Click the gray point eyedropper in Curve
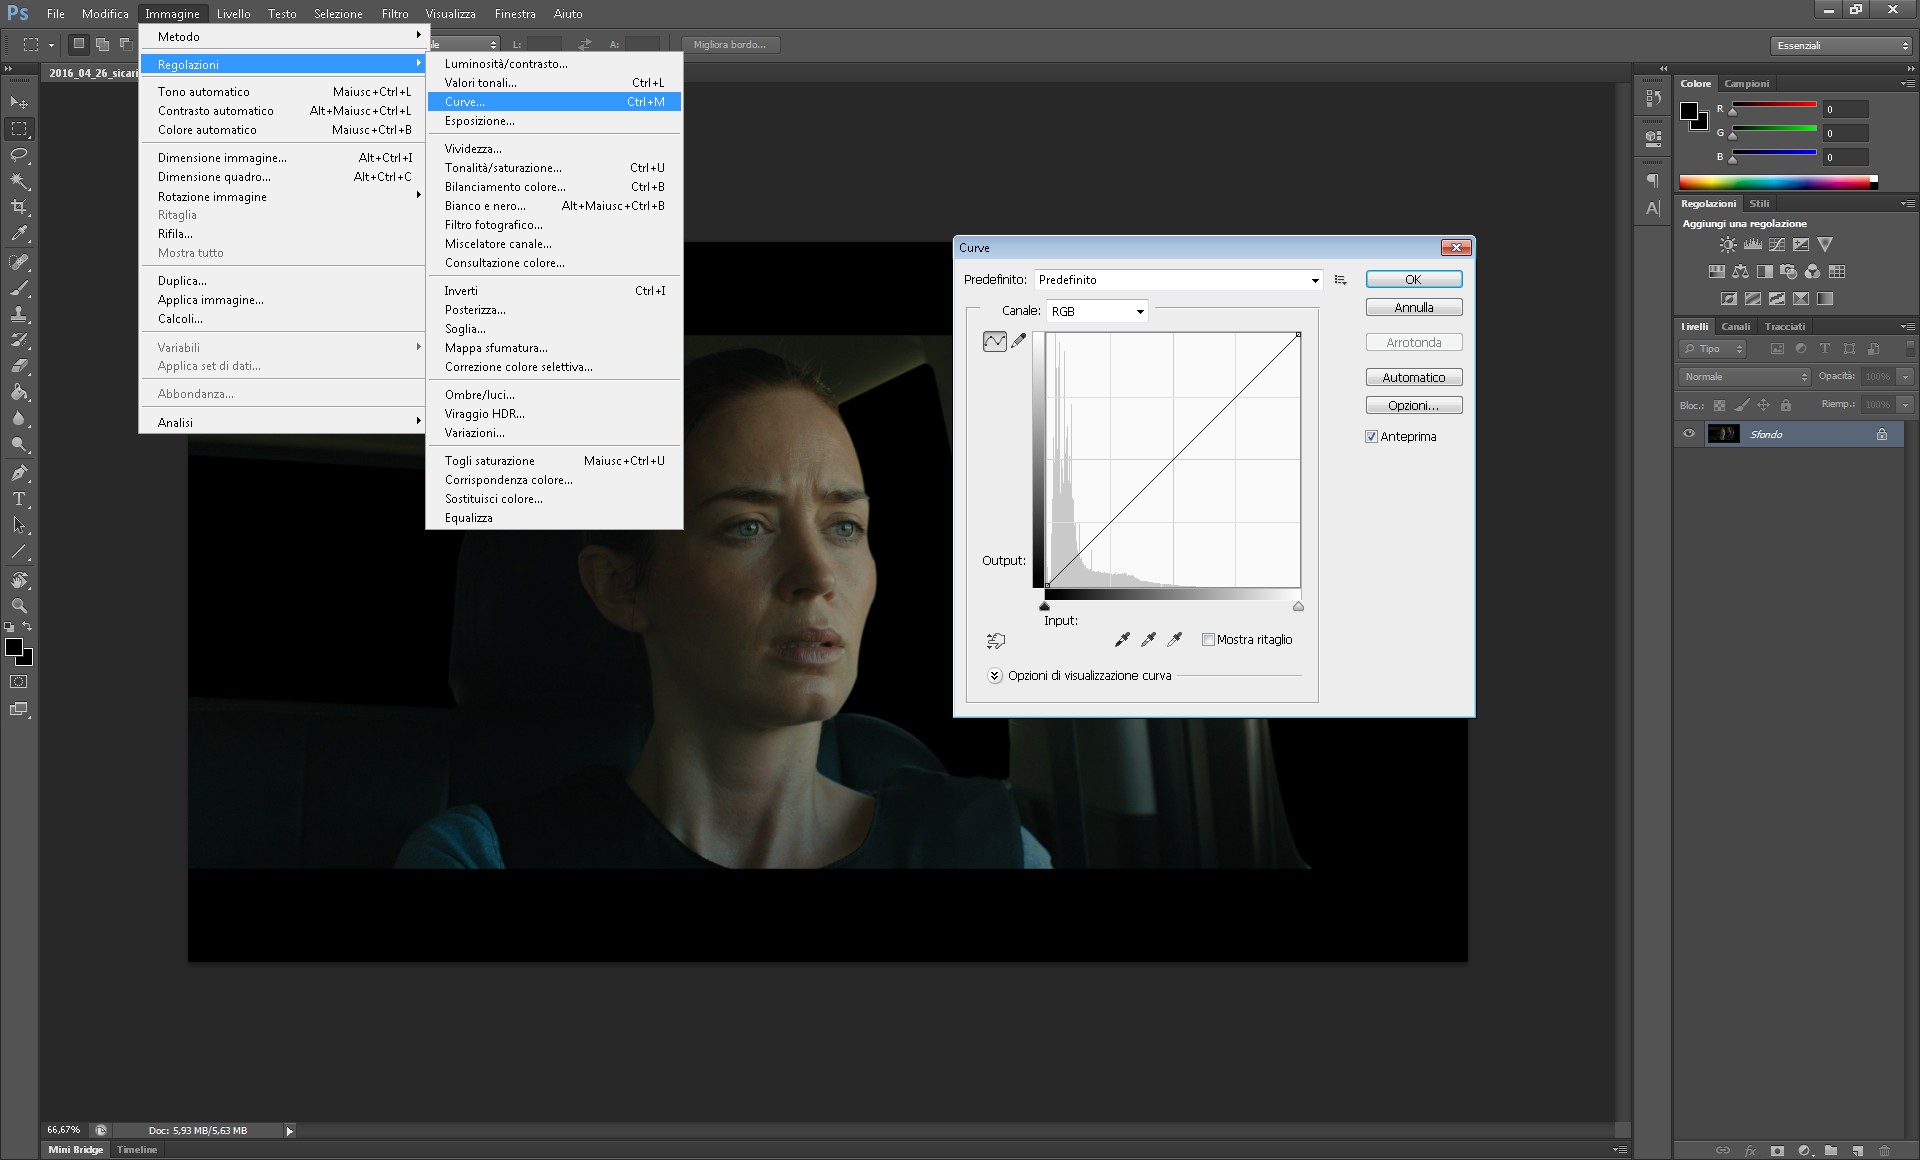 [1148, 640]
